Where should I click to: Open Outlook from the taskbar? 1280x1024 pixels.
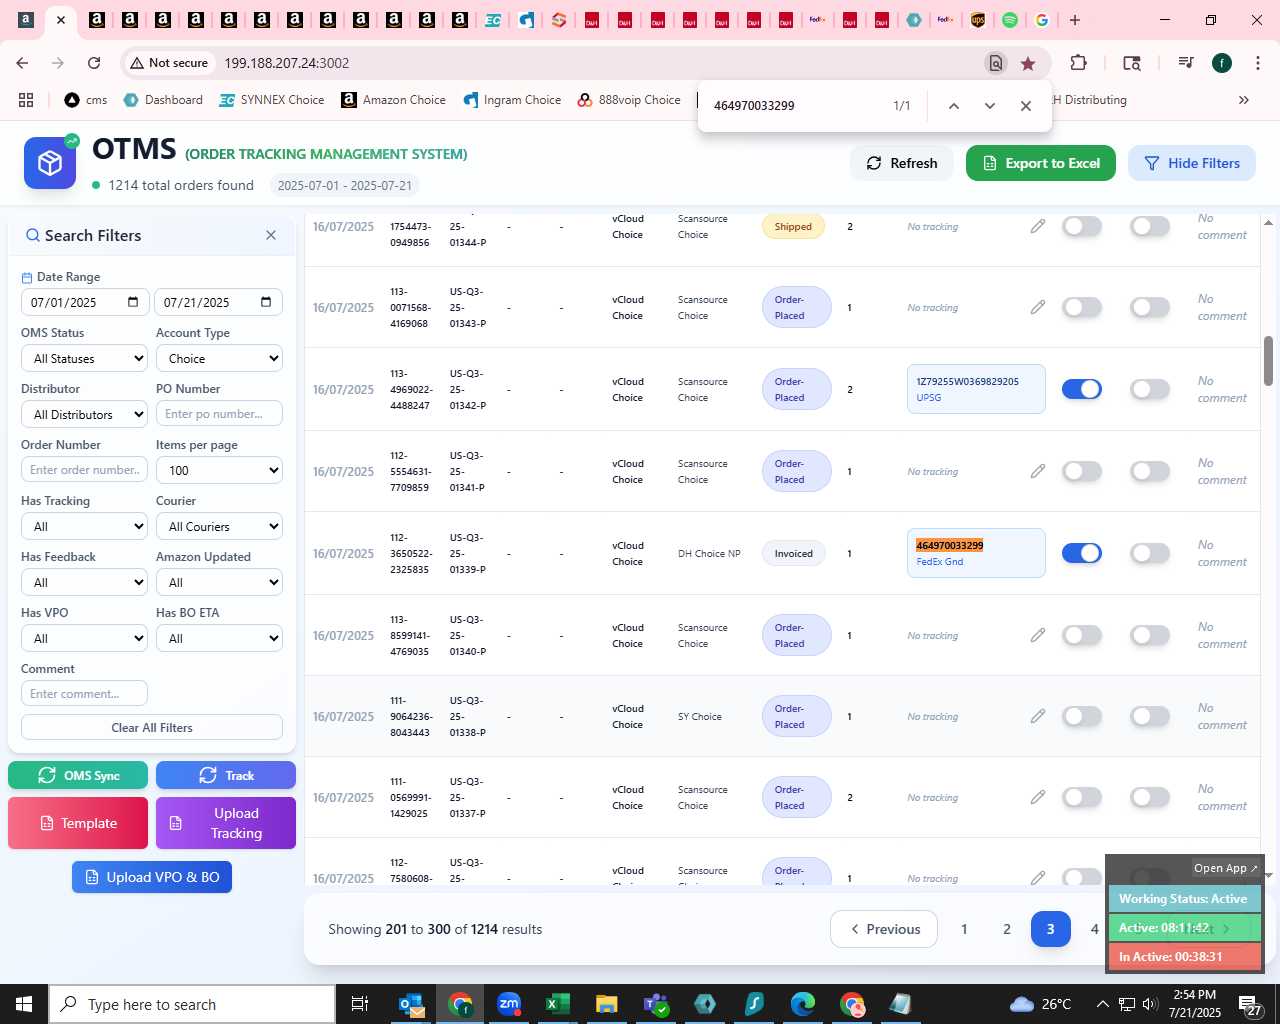coord(411,1004)
